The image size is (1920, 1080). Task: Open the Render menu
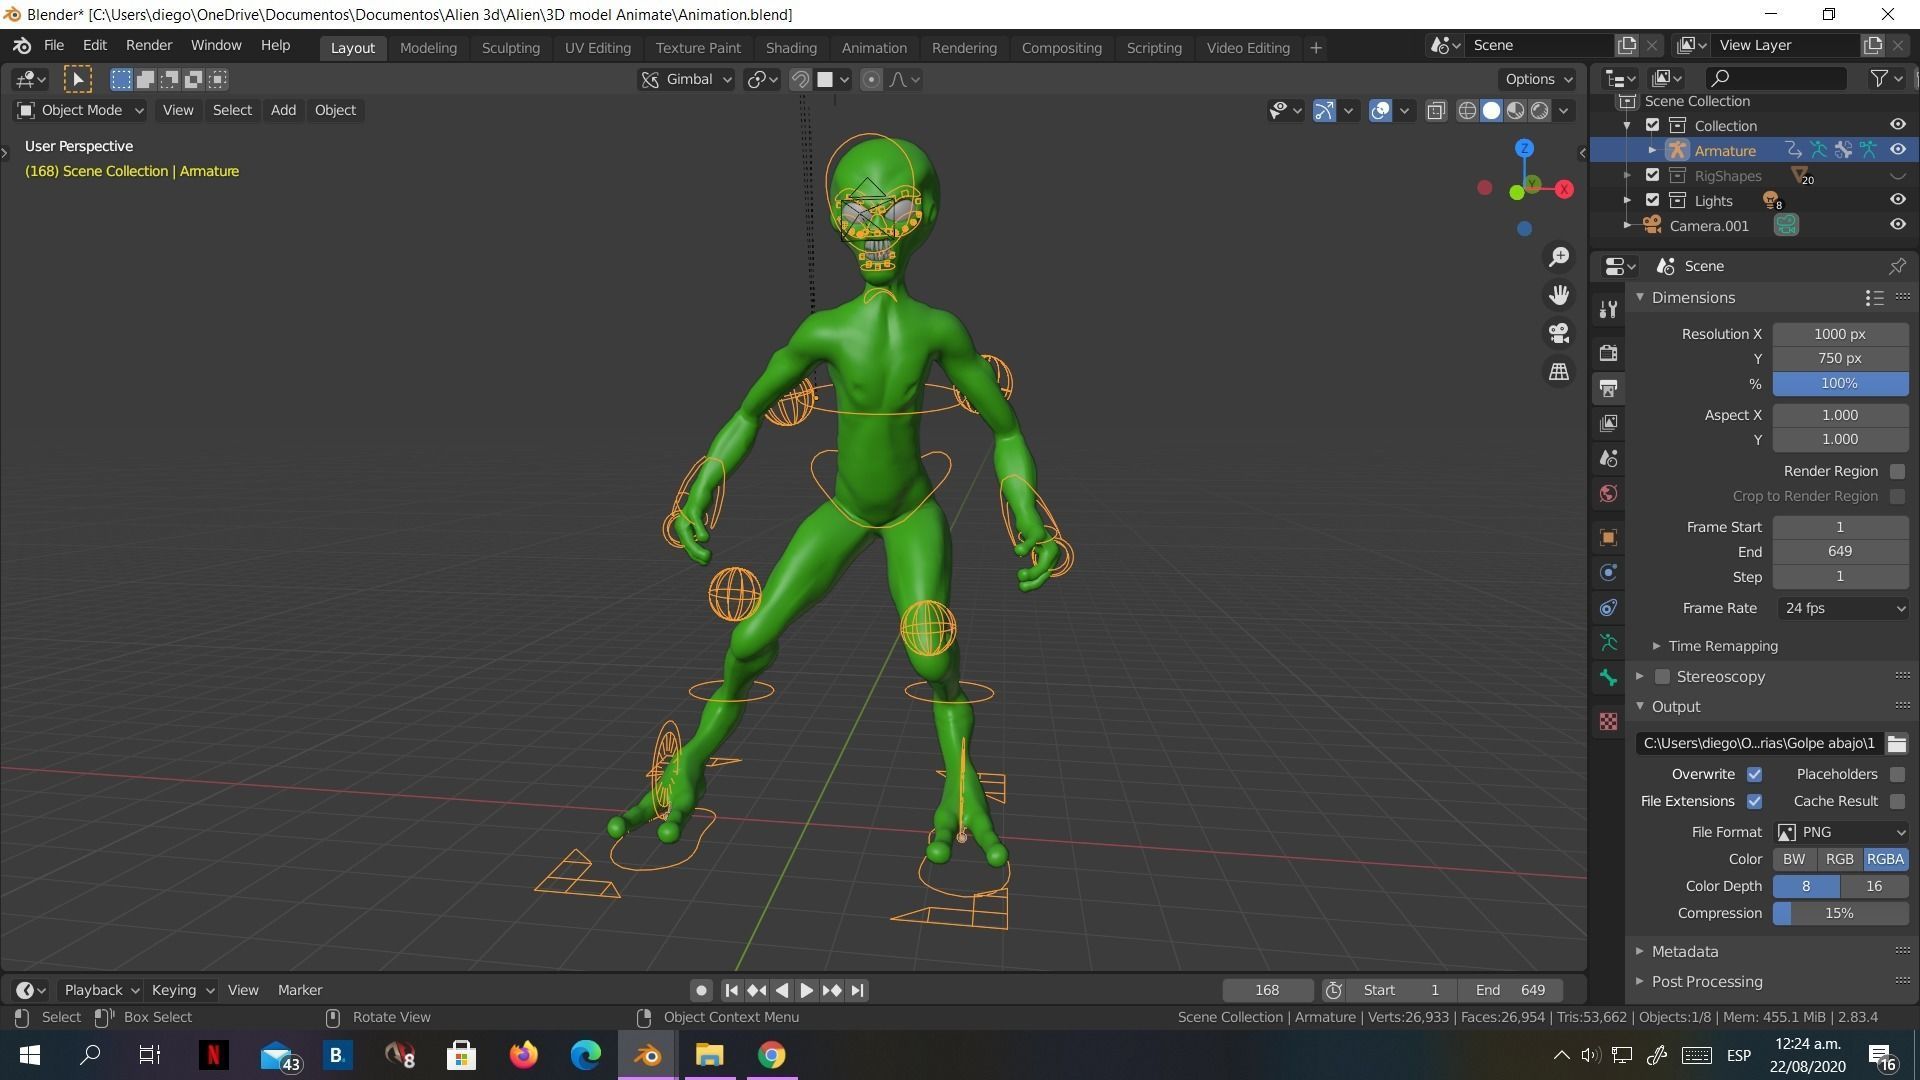click(x=148, y=45)
